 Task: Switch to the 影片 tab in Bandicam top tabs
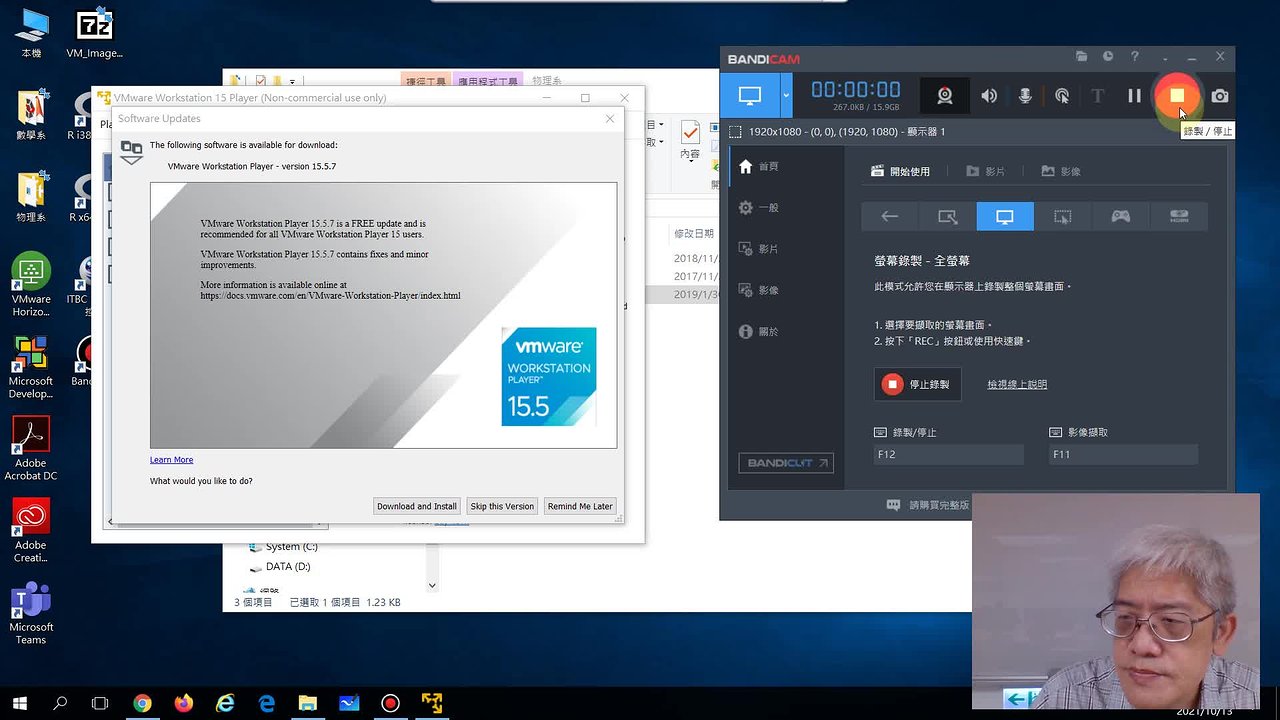[985, 171]
